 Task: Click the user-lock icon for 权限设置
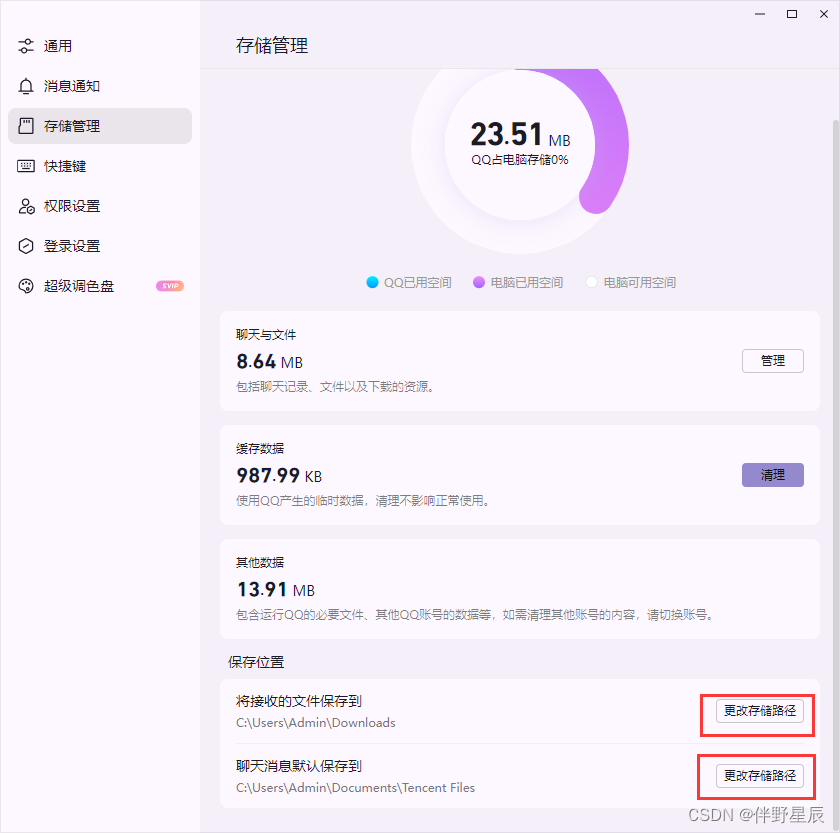pos(26,206)
